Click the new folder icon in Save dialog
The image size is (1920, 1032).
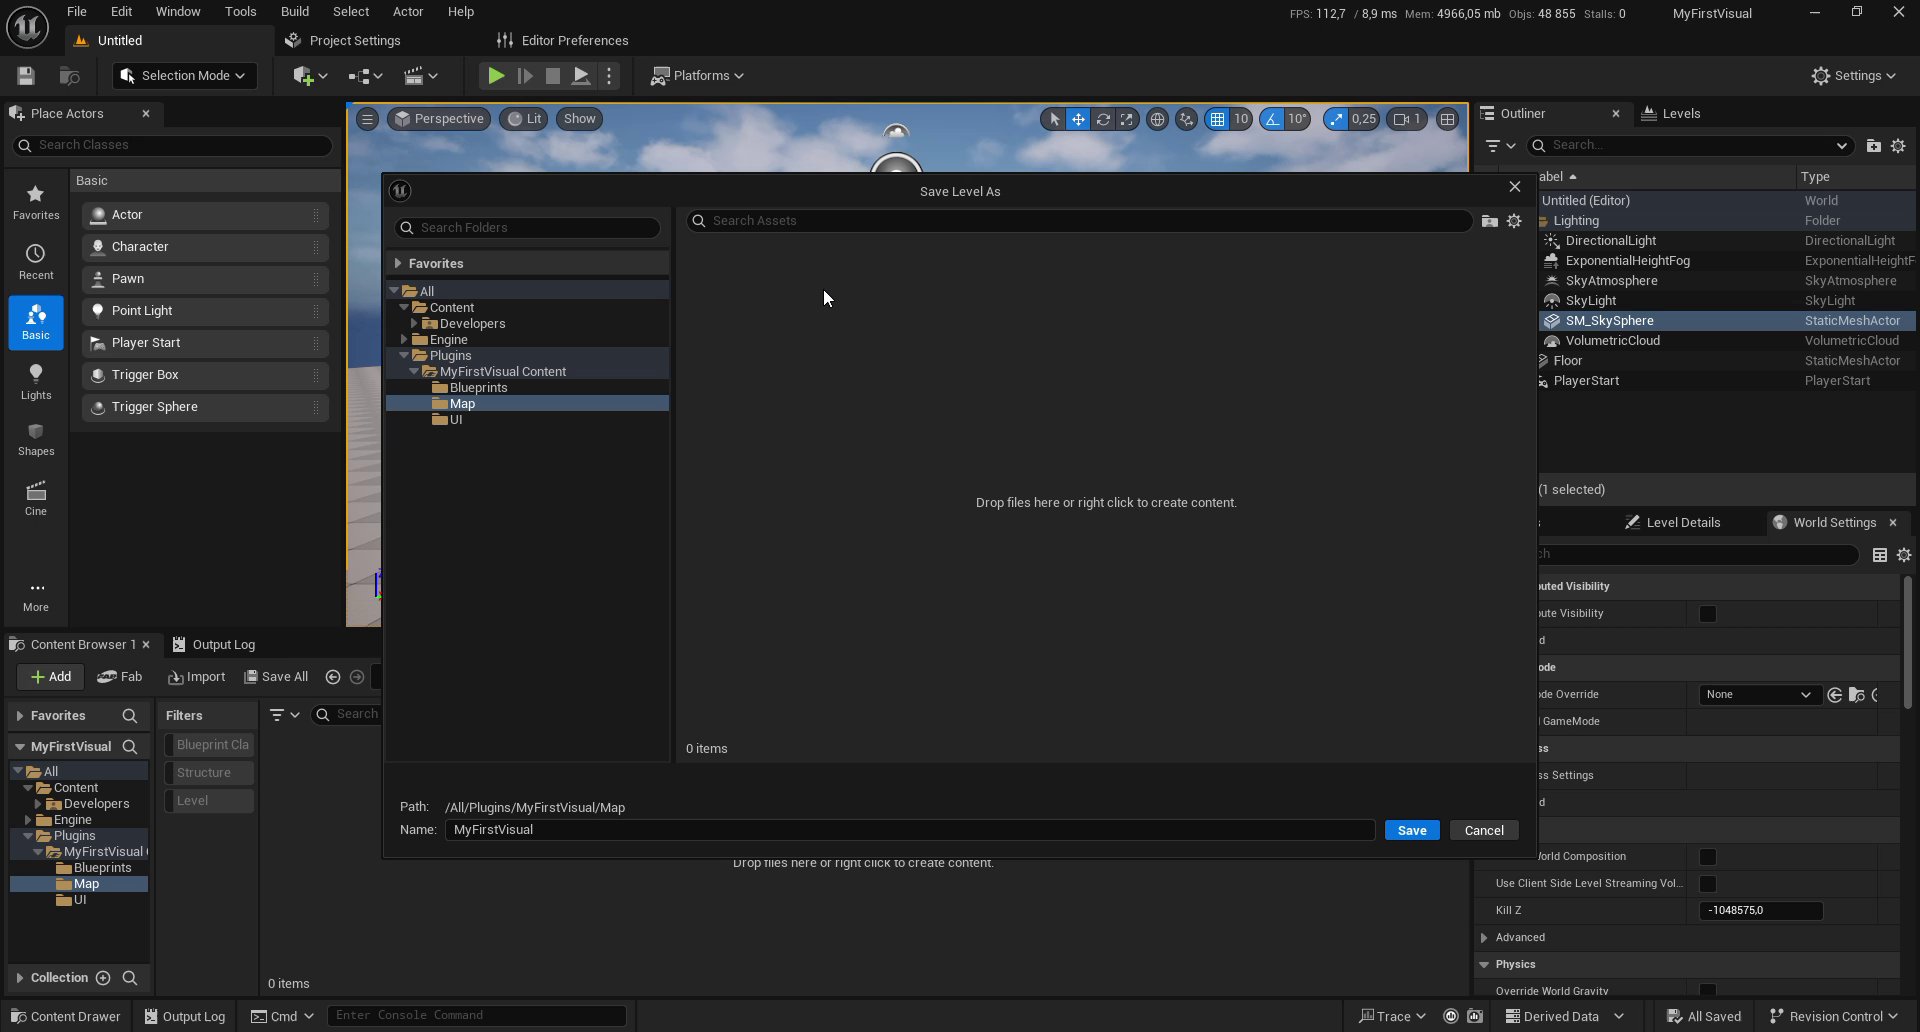(1489, 221)
